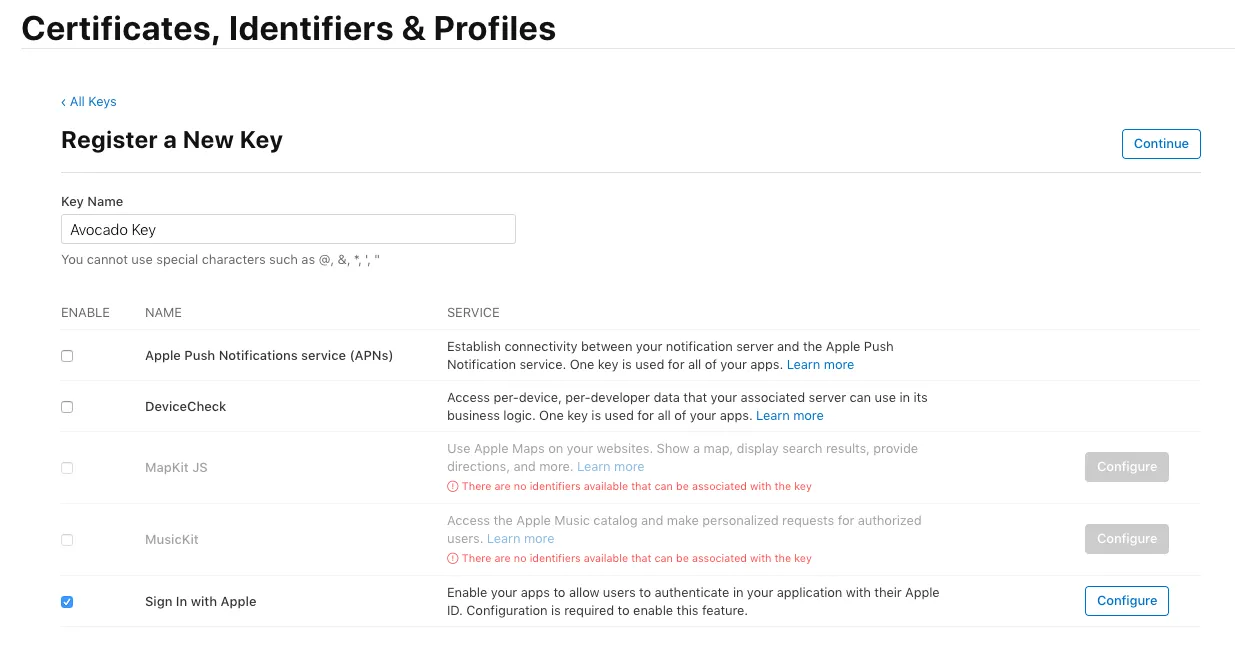Configure the Sign In with Apple key
Image resolution: width=1235 pixels, height=668 pixels.
pos(1126,601)
